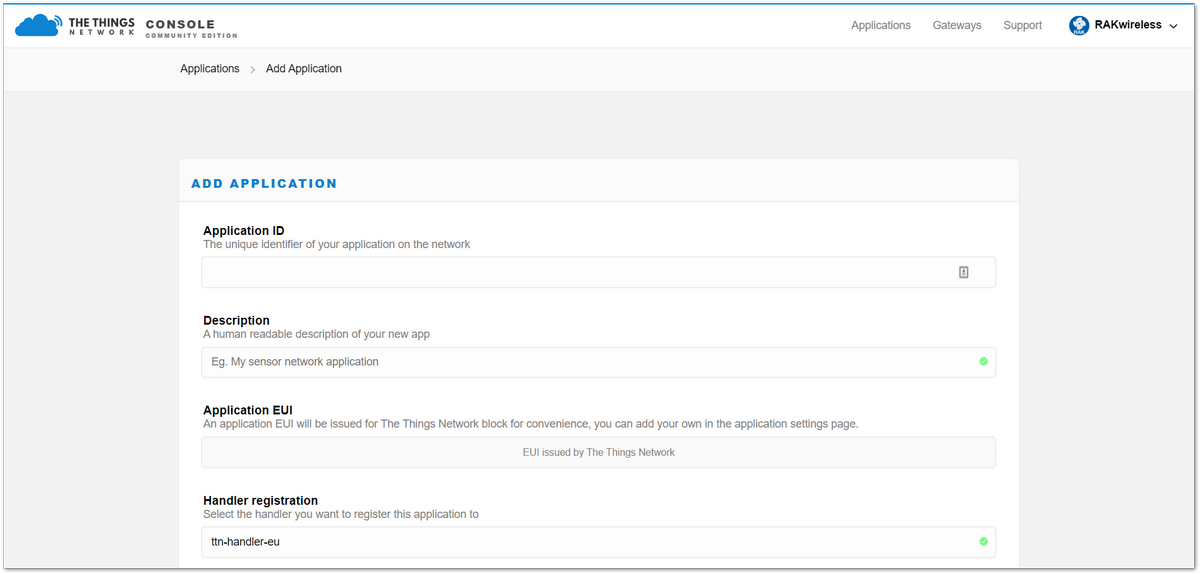Click the ADD APPLICATION panel heading
The image size is (1200, 574).
[264, 184]
